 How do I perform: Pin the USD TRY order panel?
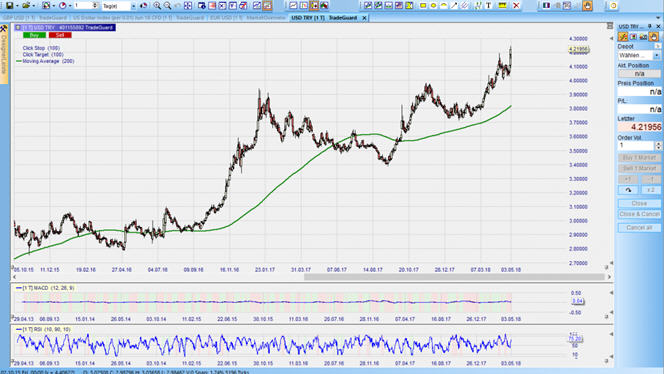(x=650, y=26)
